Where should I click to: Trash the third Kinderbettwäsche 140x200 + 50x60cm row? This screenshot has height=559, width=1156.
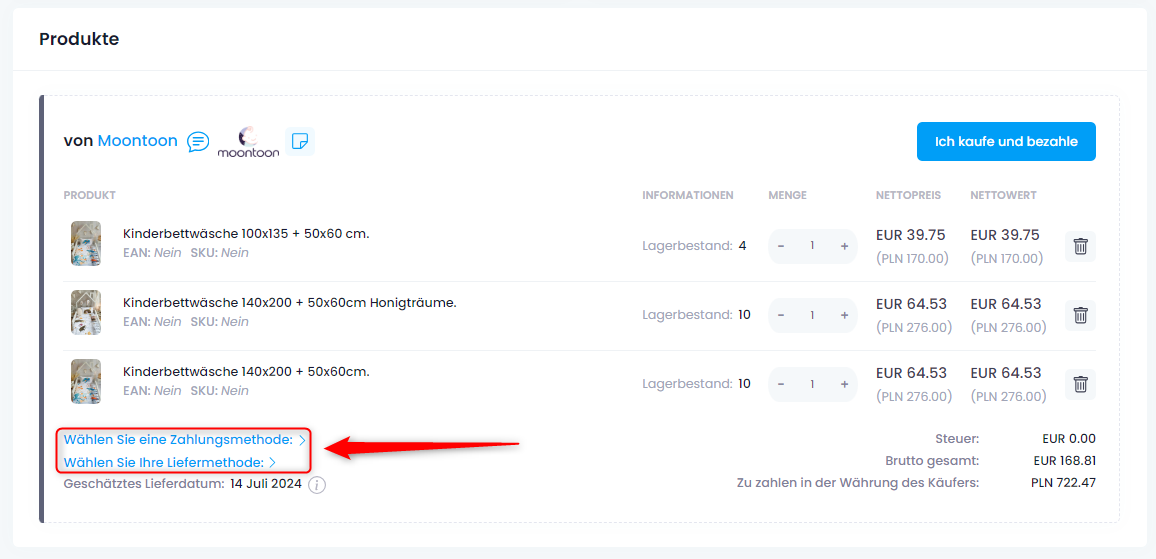tap(1080, 384)
